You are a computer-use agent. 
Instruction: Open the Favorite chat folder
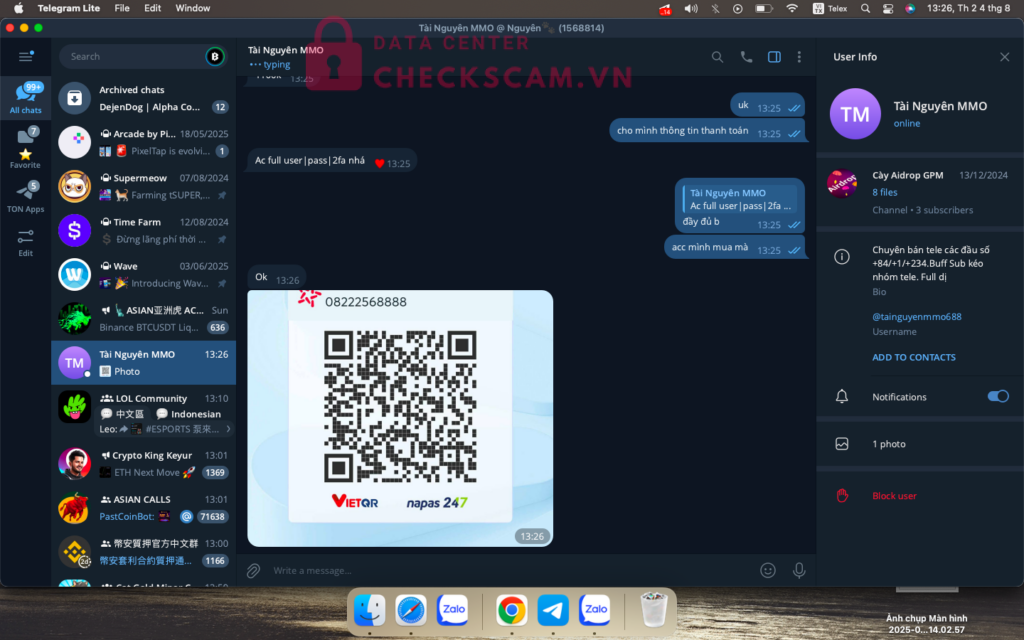tap(25, 148)
